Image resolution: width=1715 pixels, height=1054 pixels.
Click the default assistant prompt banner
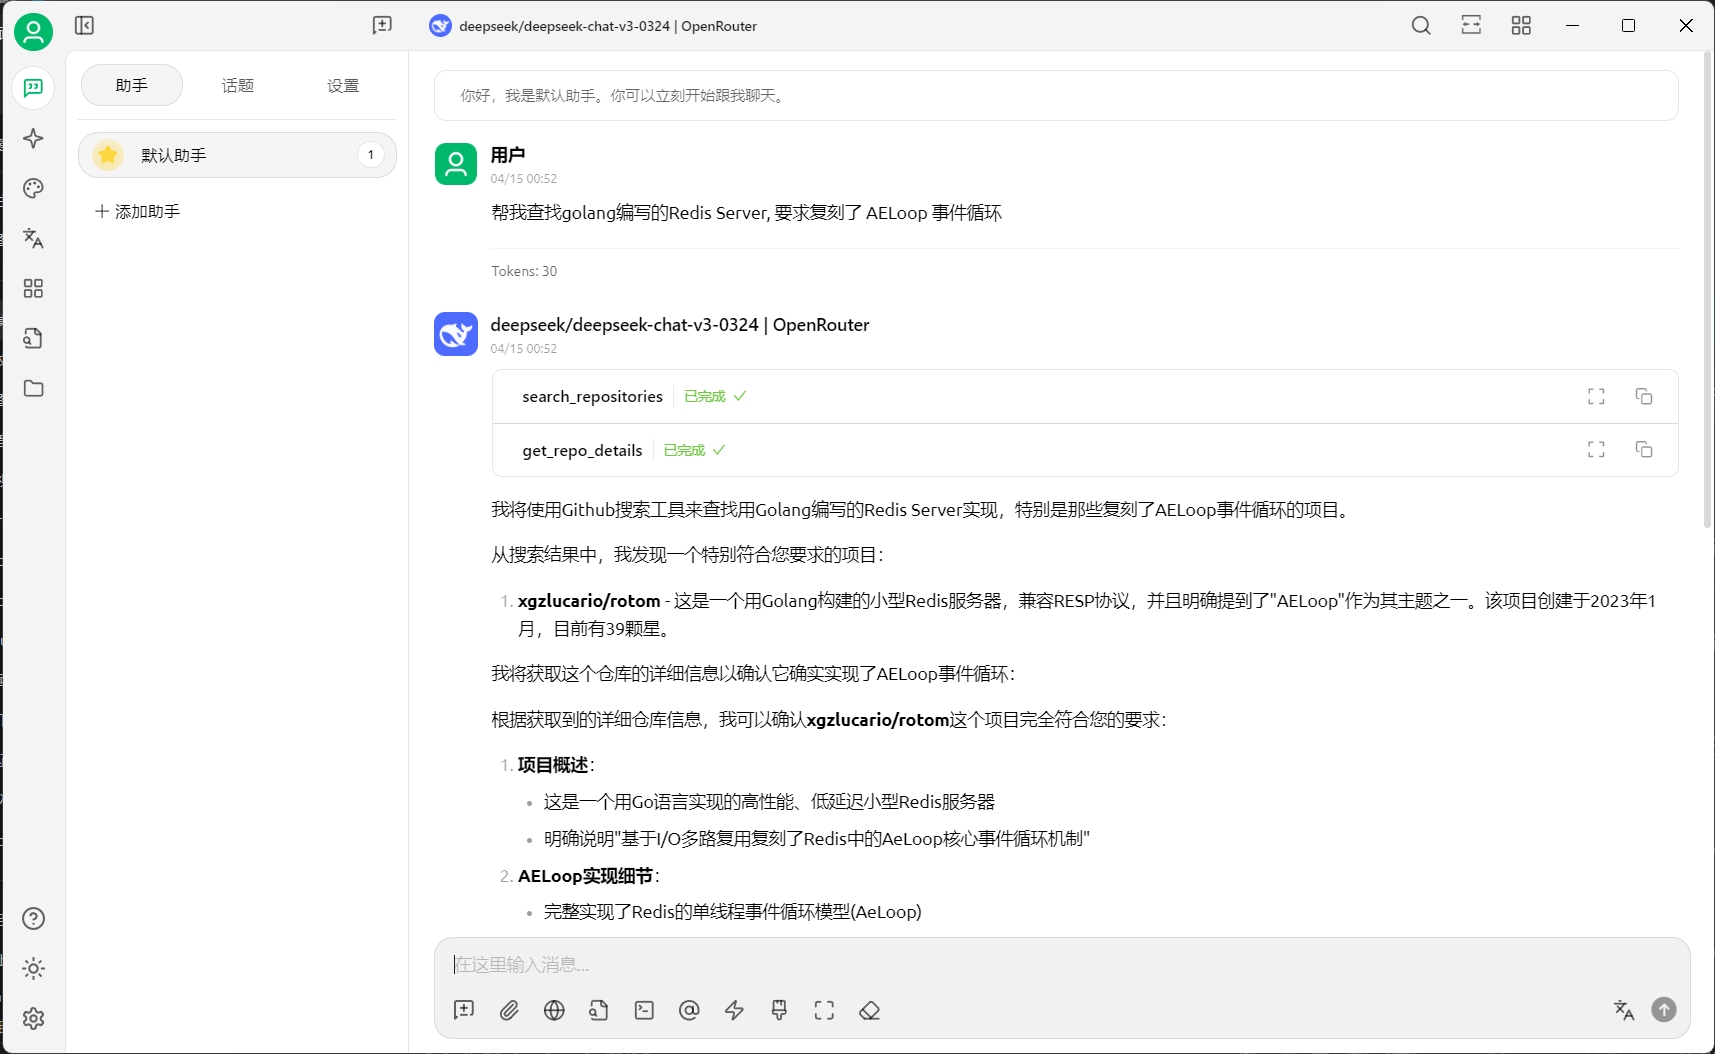[x=1056, y=95]
